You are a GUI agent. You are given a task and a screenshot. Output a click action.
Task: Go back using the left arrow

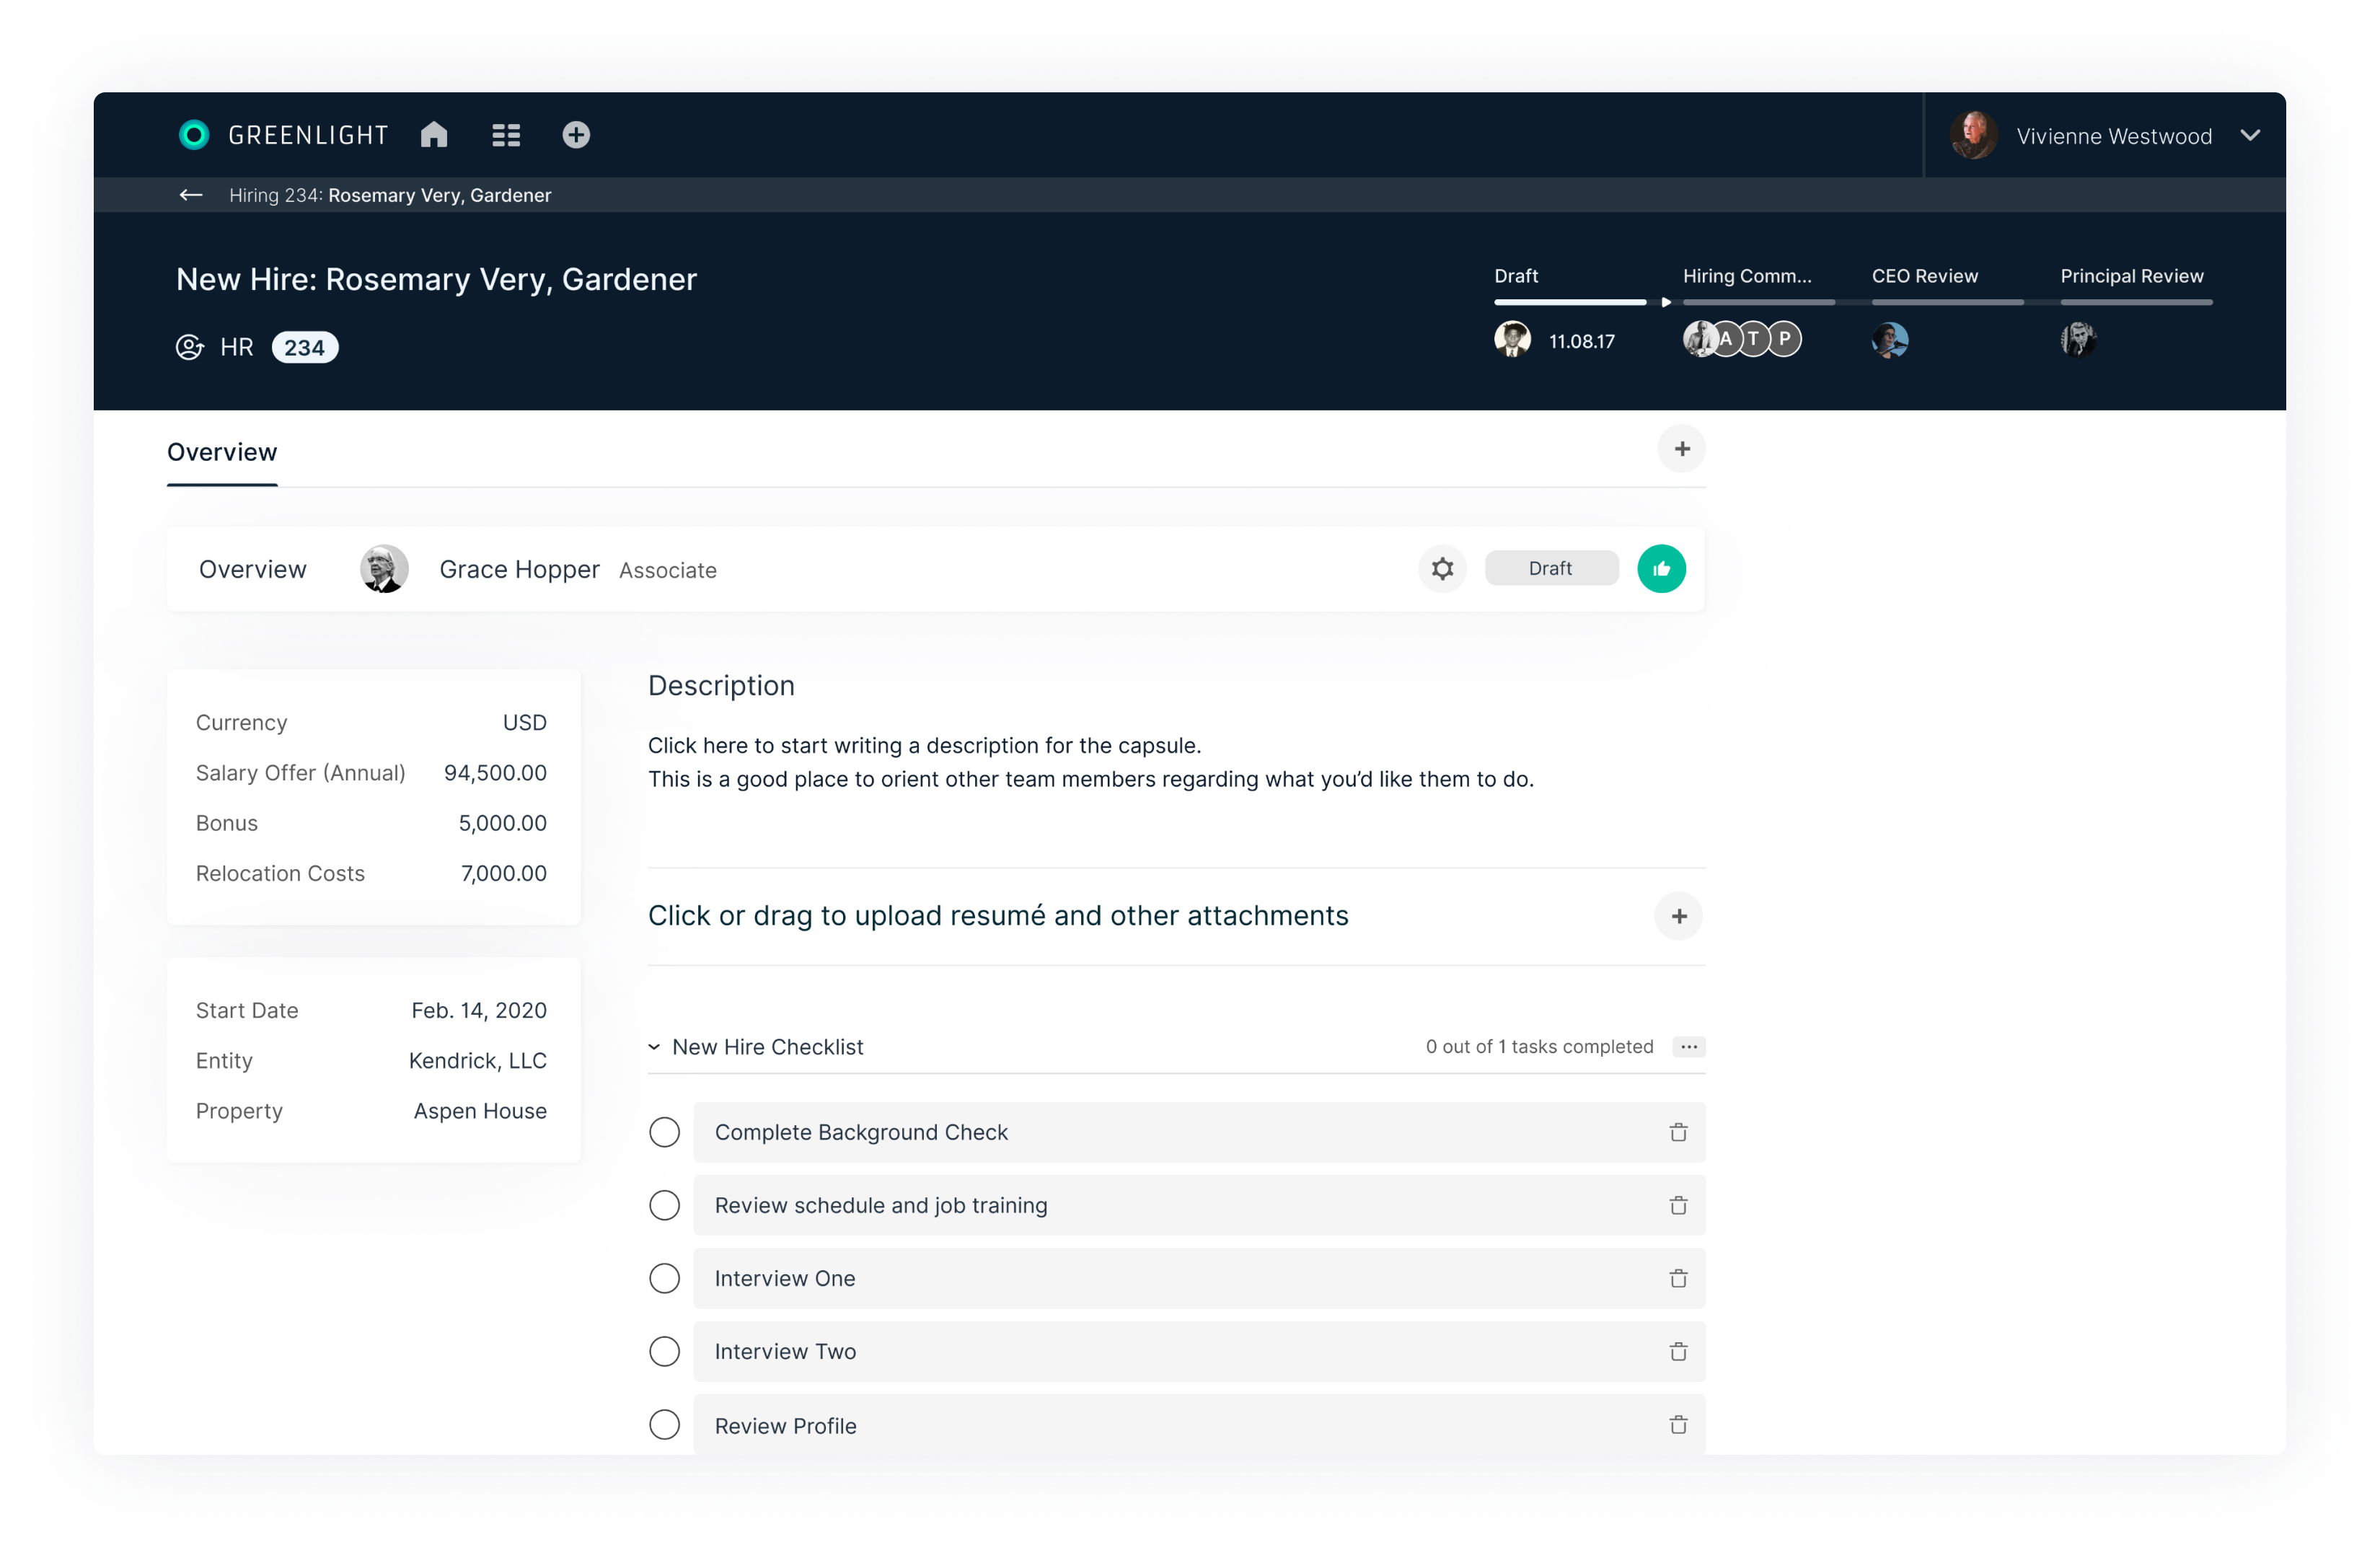(191, 195)
